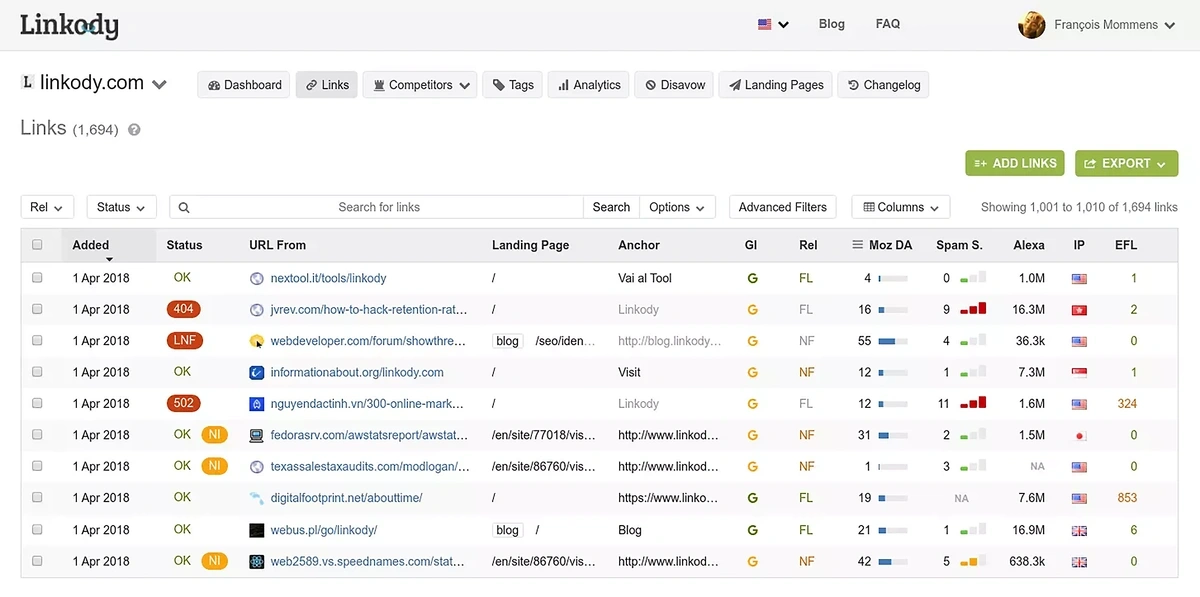Open the Columns dropdown
This screenshot has height=597, width=1200.
(x=900, y=207)
